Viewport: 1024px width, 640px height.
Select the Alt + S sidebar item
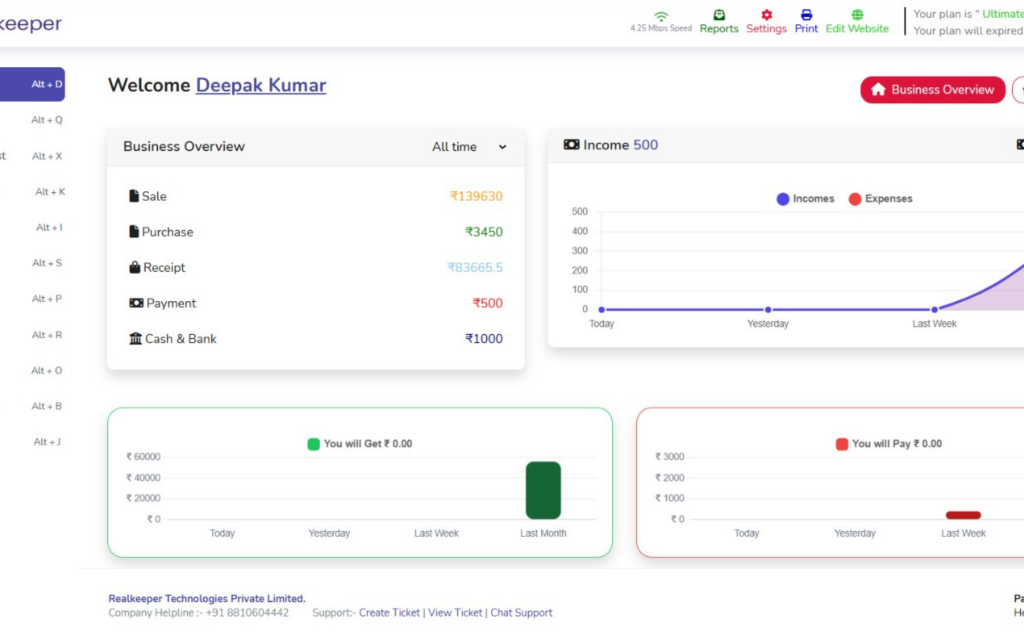[x=46, y=263]
